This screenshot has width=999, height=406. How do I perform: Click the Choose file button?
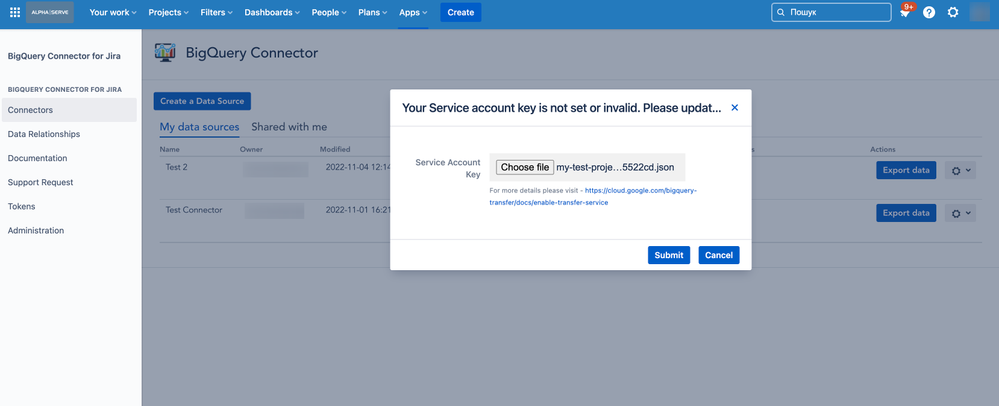[x=525, y=167]
